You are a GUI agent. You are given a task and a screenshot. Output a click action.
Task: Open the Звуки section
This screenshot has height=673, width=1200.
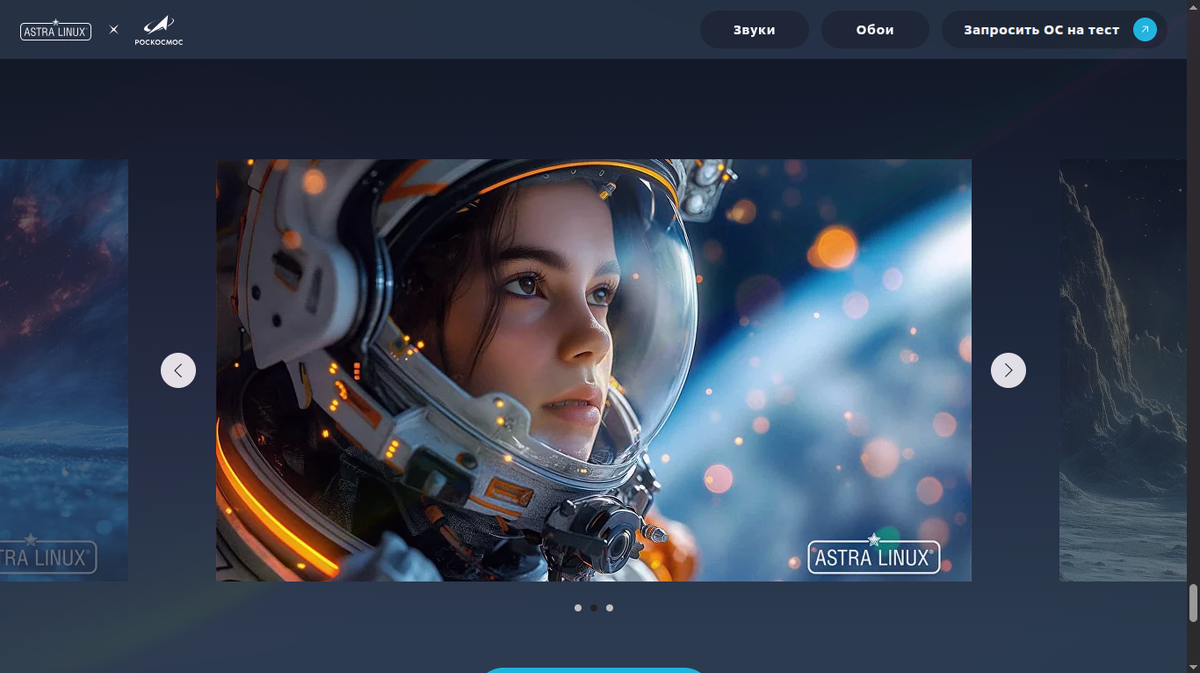754,30
